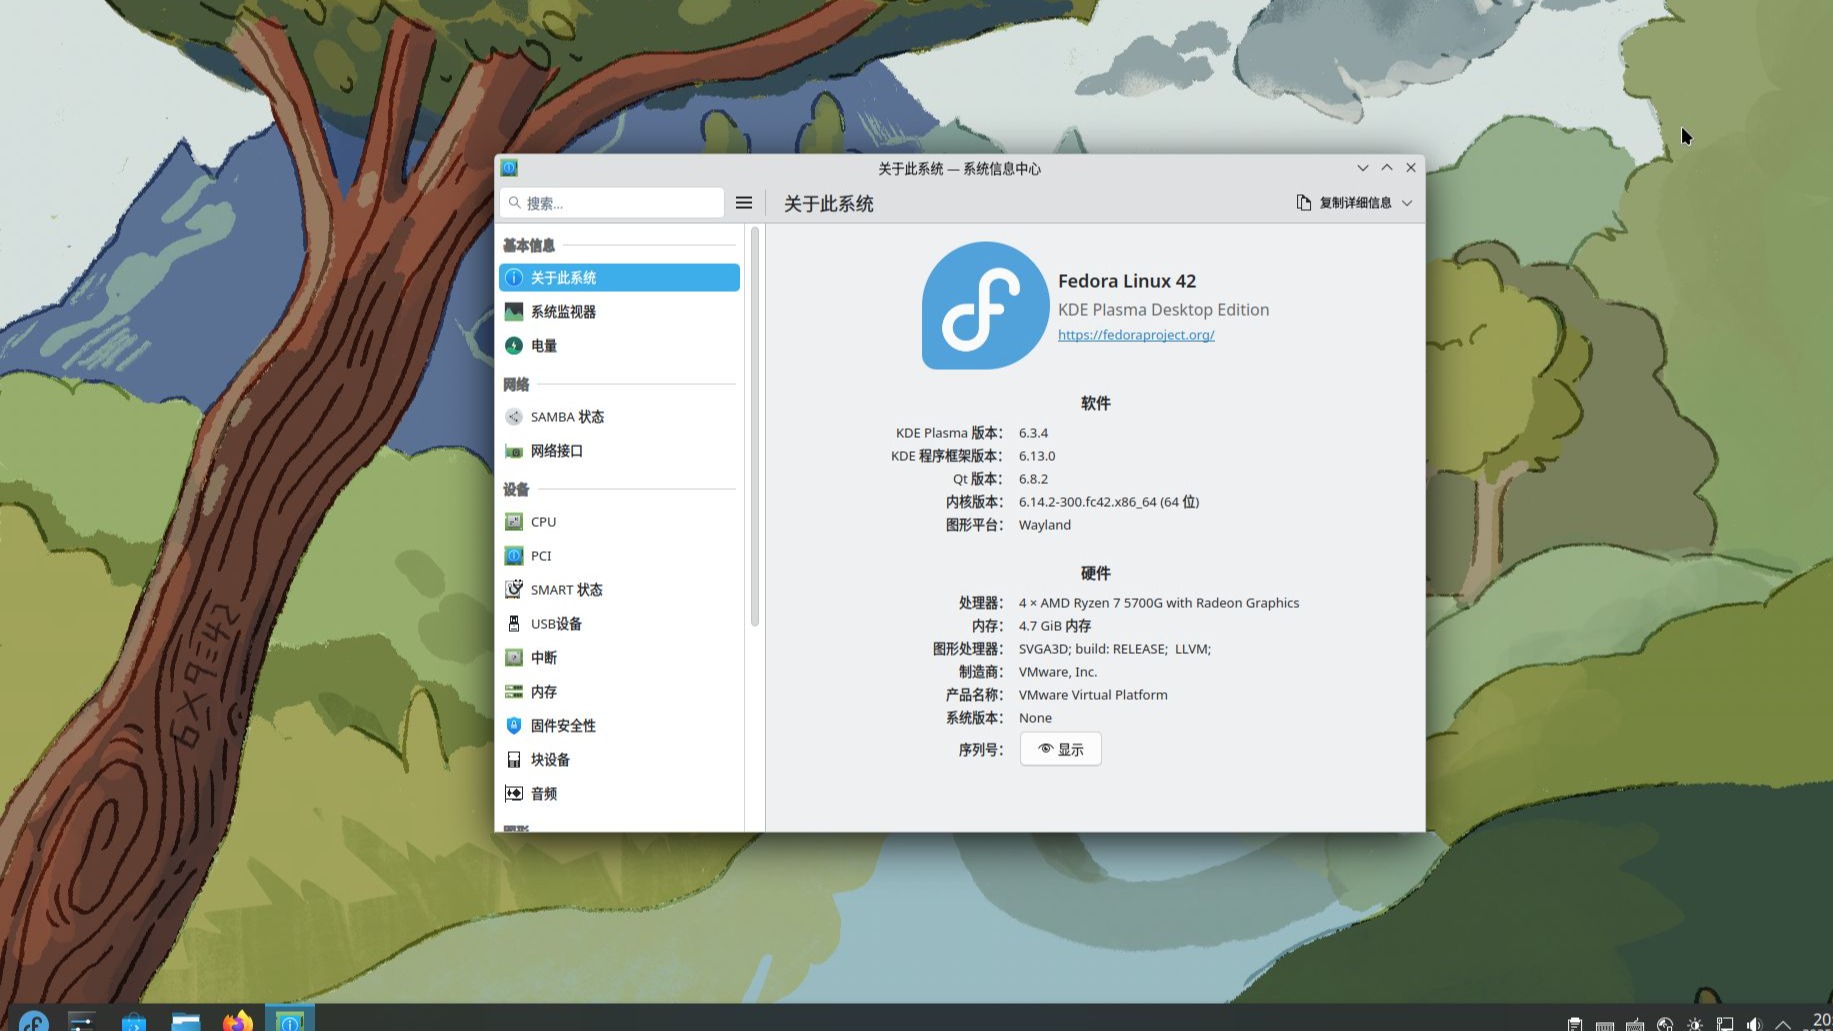Reveal serial number with 显示 button
1833x1031 pixels.
tap(1060, 749)
